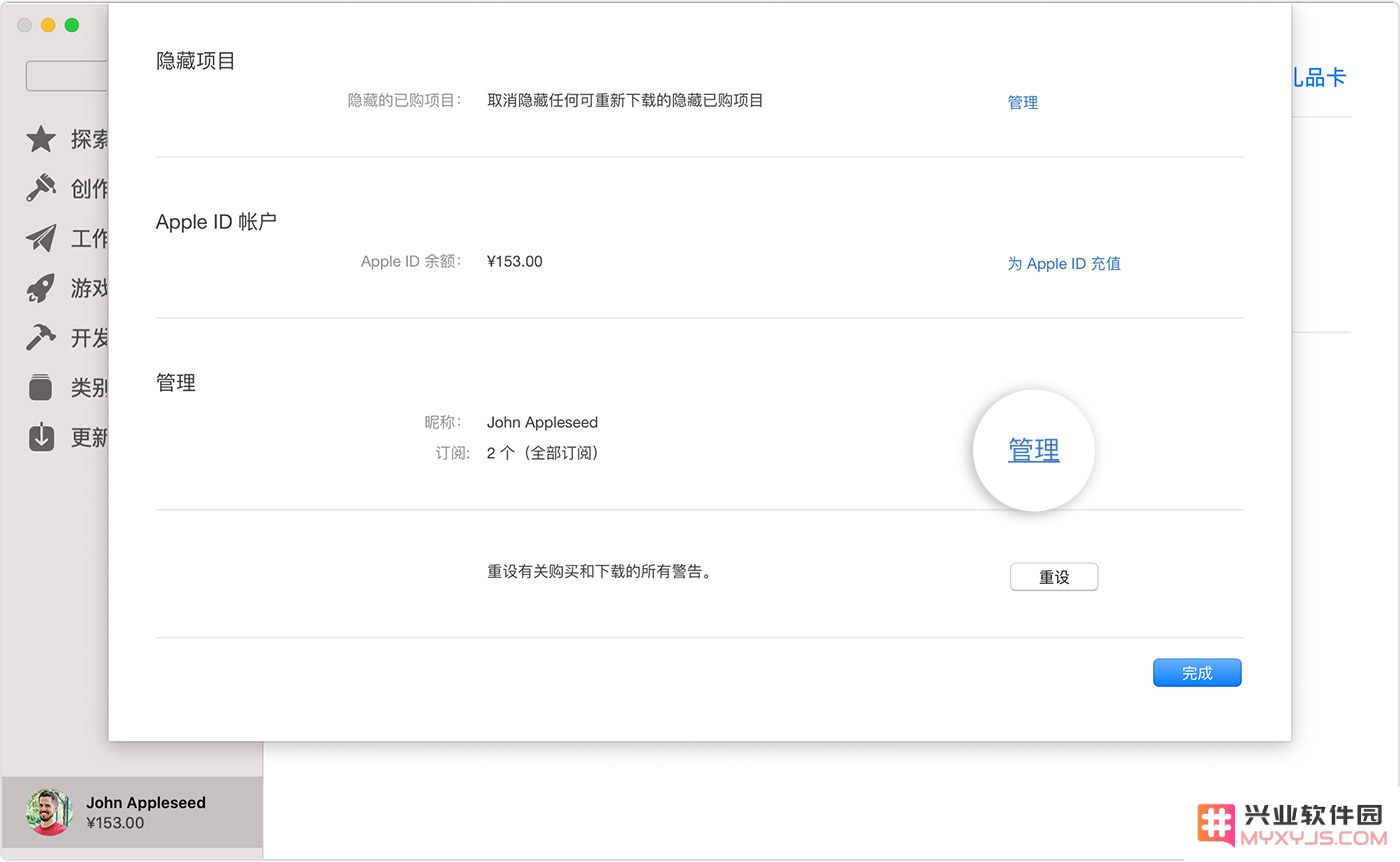
Task: Click the 隐藏项目 section heading
Action: [196, 61]
